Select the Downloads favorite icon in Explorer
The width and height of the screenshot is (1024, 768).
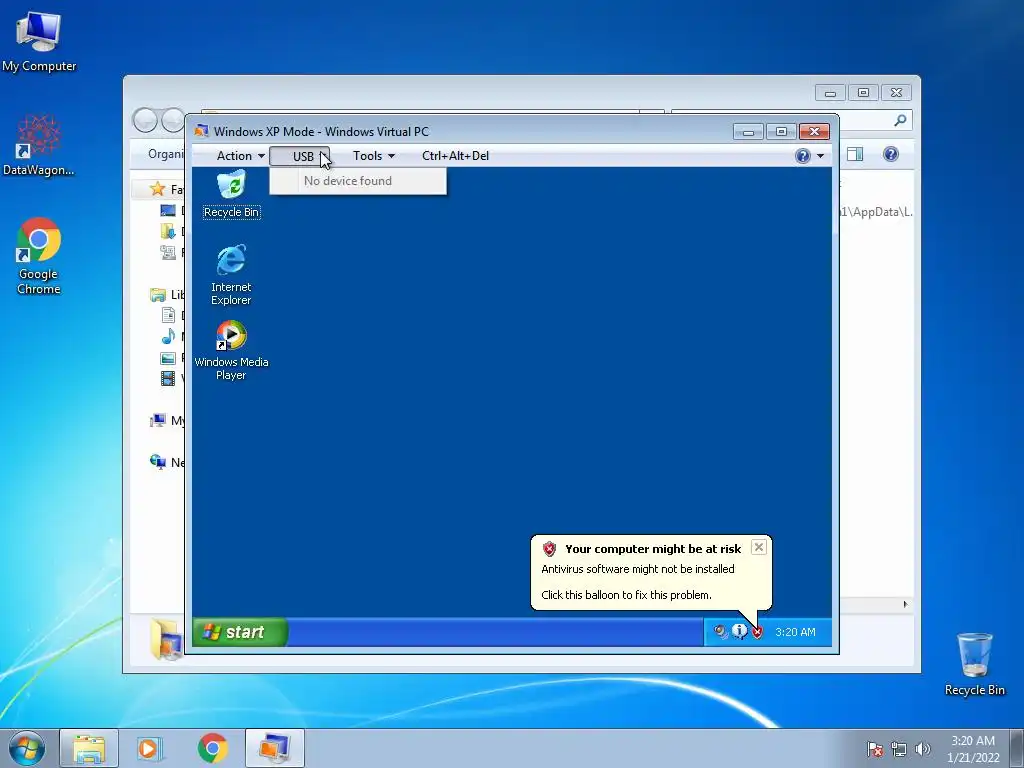[x=168, y=231]
